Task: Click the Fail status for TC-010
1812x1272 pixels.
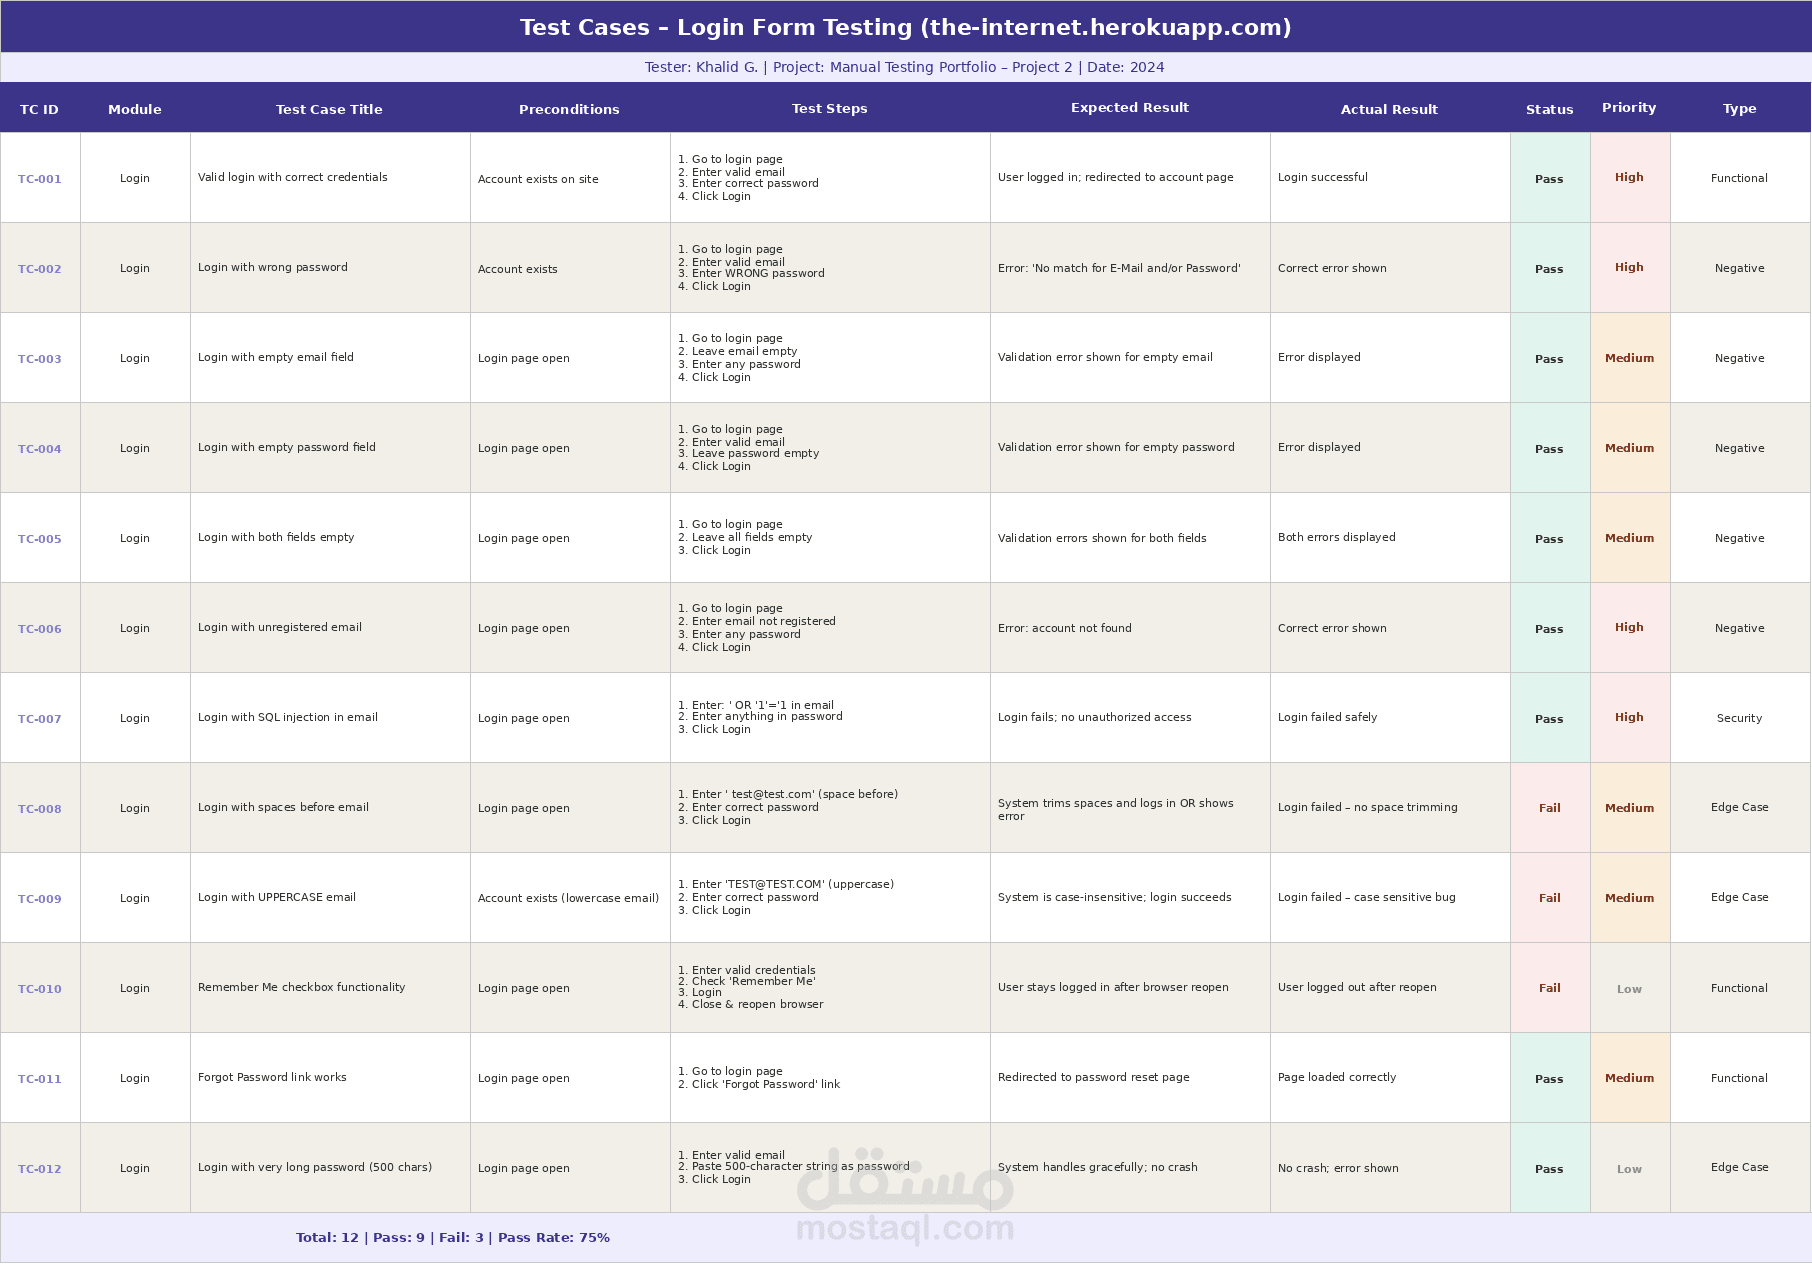Action: pos(1550,988)
